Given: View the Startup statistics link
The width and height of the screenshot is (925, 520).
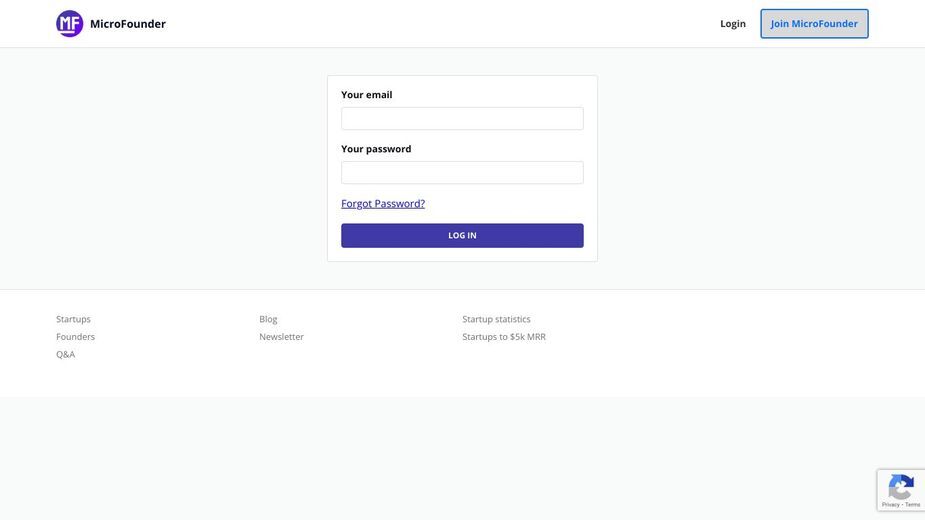Looking at the screenshot, I should coord(496,319).
